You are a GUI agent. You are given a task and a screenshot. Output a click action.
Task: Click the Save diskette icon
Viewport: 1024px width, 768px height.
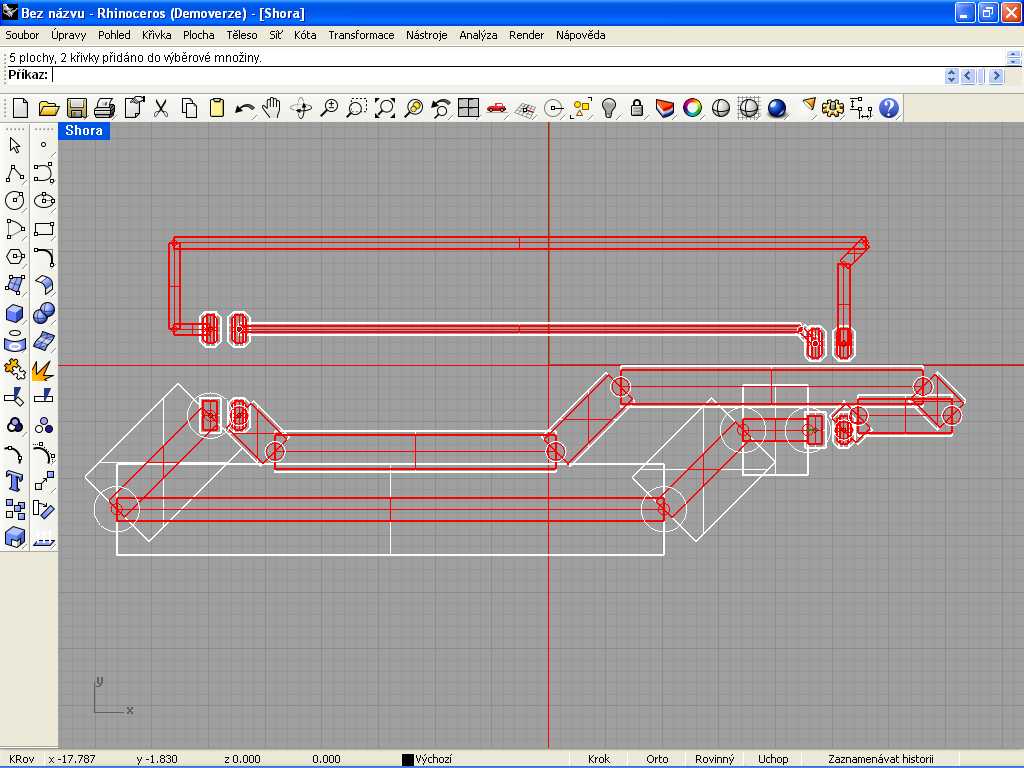point(77,108)
